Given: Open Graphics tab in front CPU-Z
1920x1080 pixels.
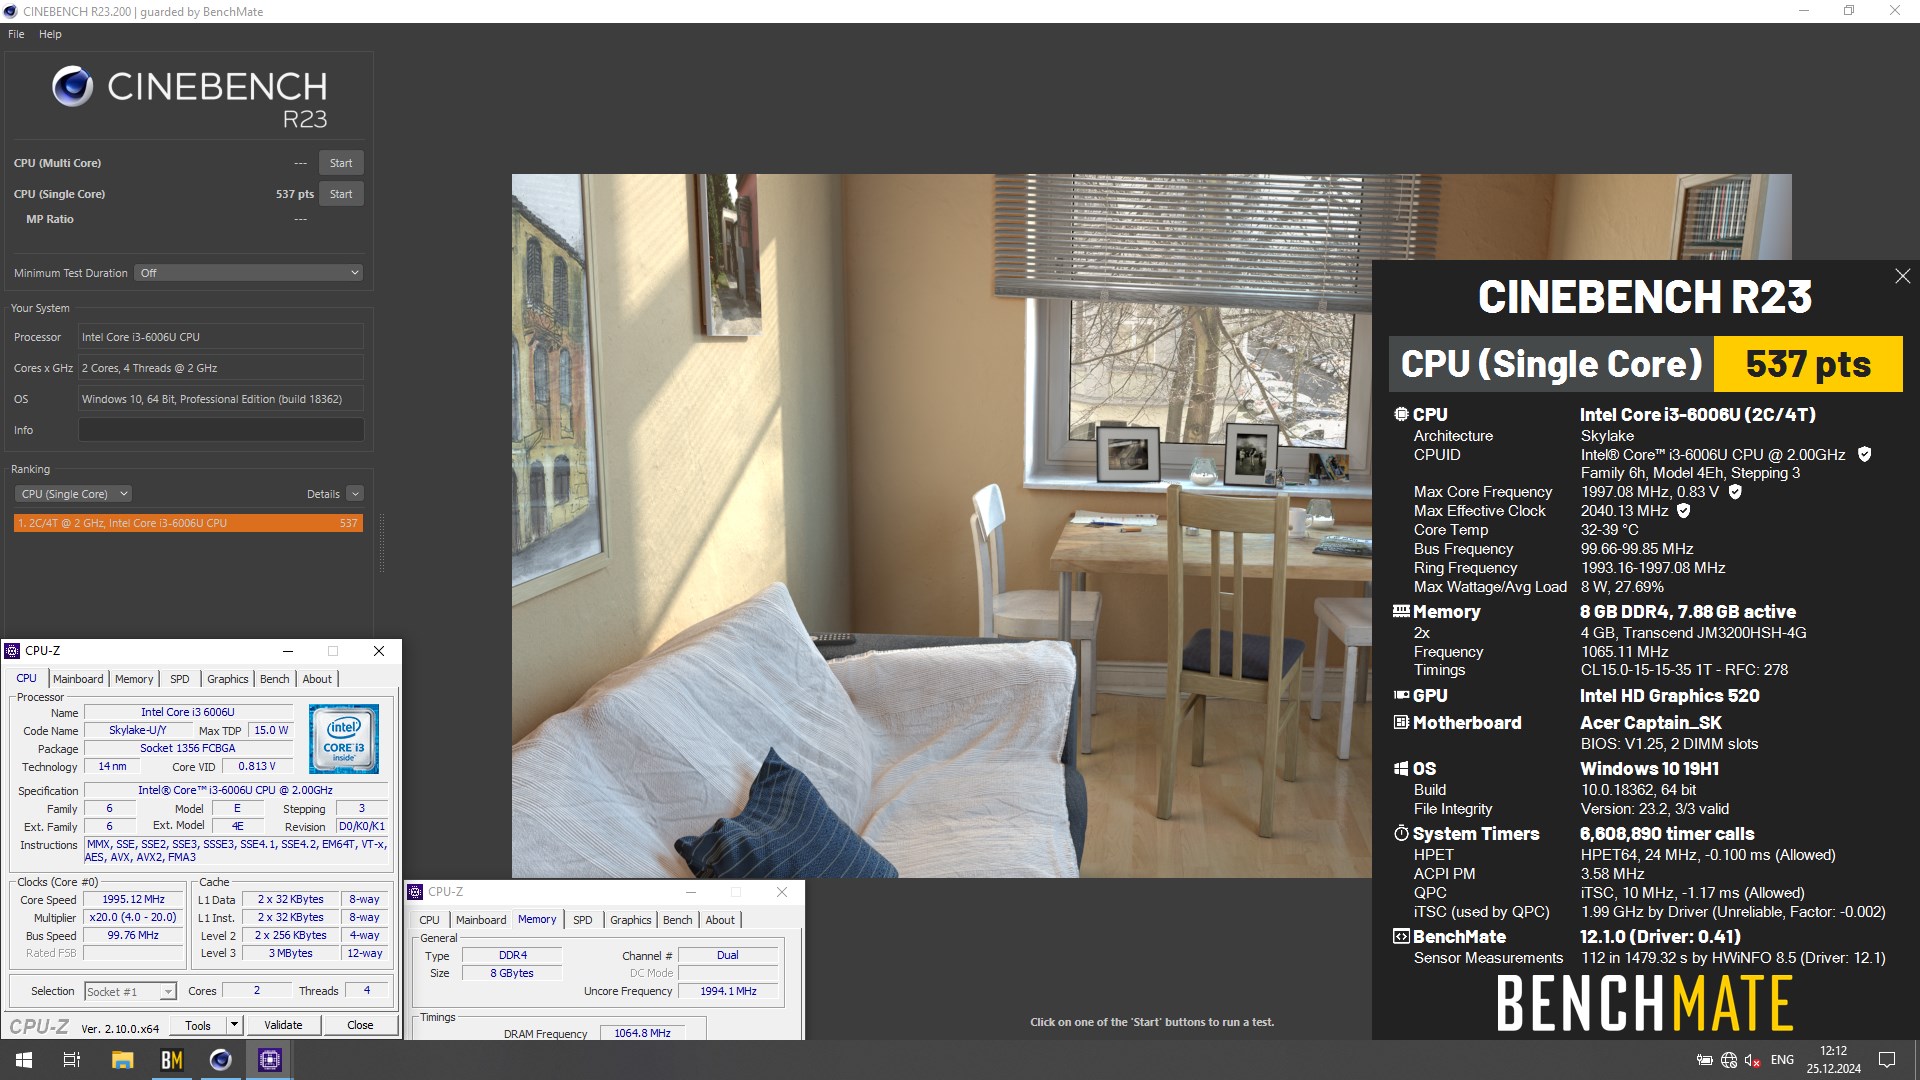Looking at the screenshot, I should pos(228,679).
